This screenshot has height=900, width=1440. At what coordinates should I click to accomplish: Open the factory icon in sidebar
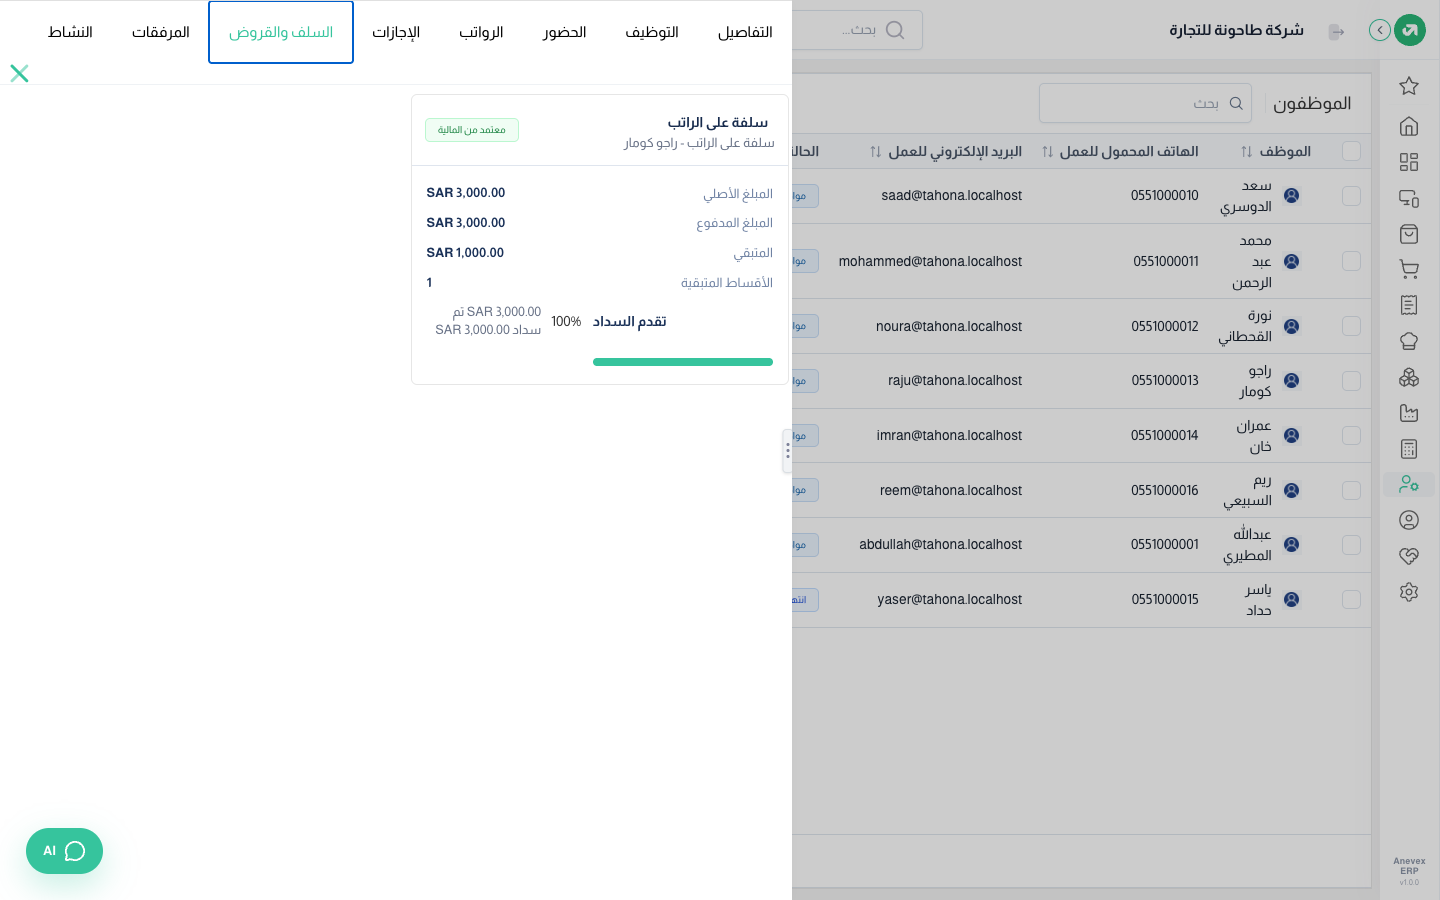(1409, 413)
